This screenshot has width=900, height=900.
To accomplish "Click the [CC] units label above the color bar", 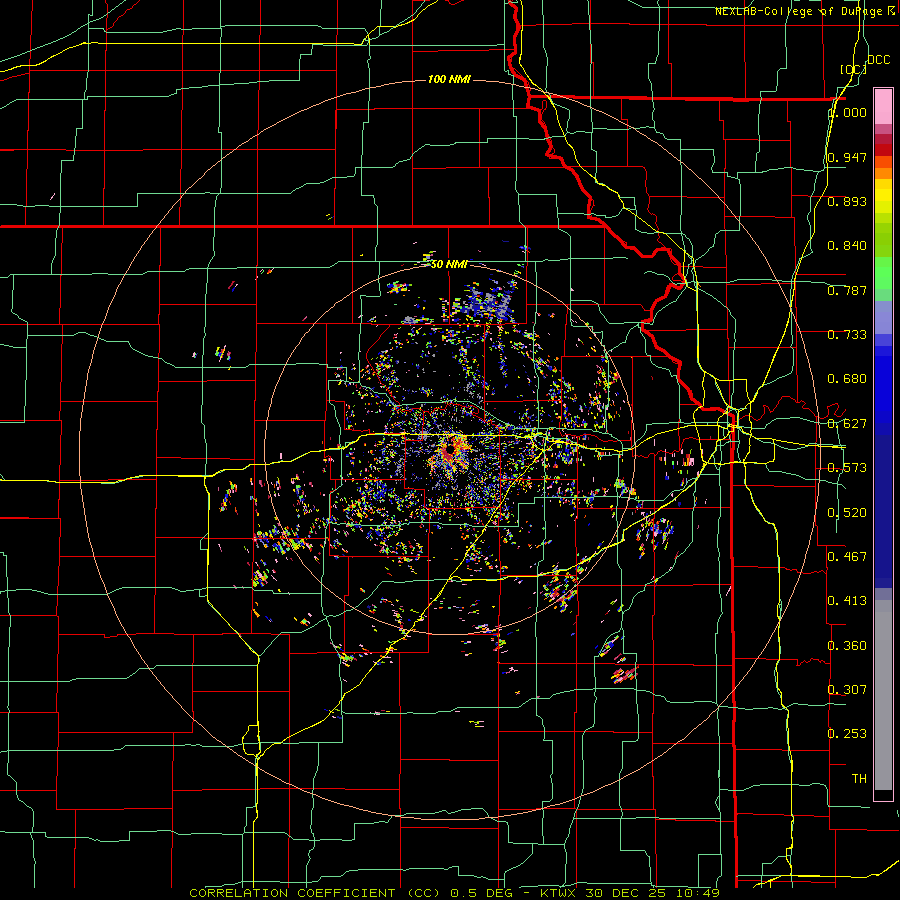I will pos(853,69).
